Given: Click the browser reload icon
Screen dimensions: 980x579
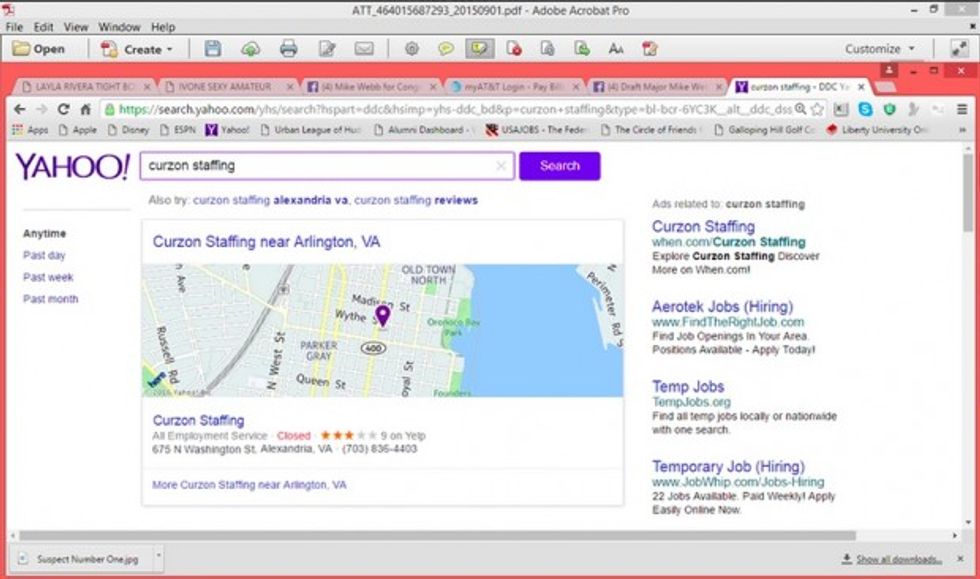Looking at the screenshot, I should pyautogui.click(x=63, y=109).
